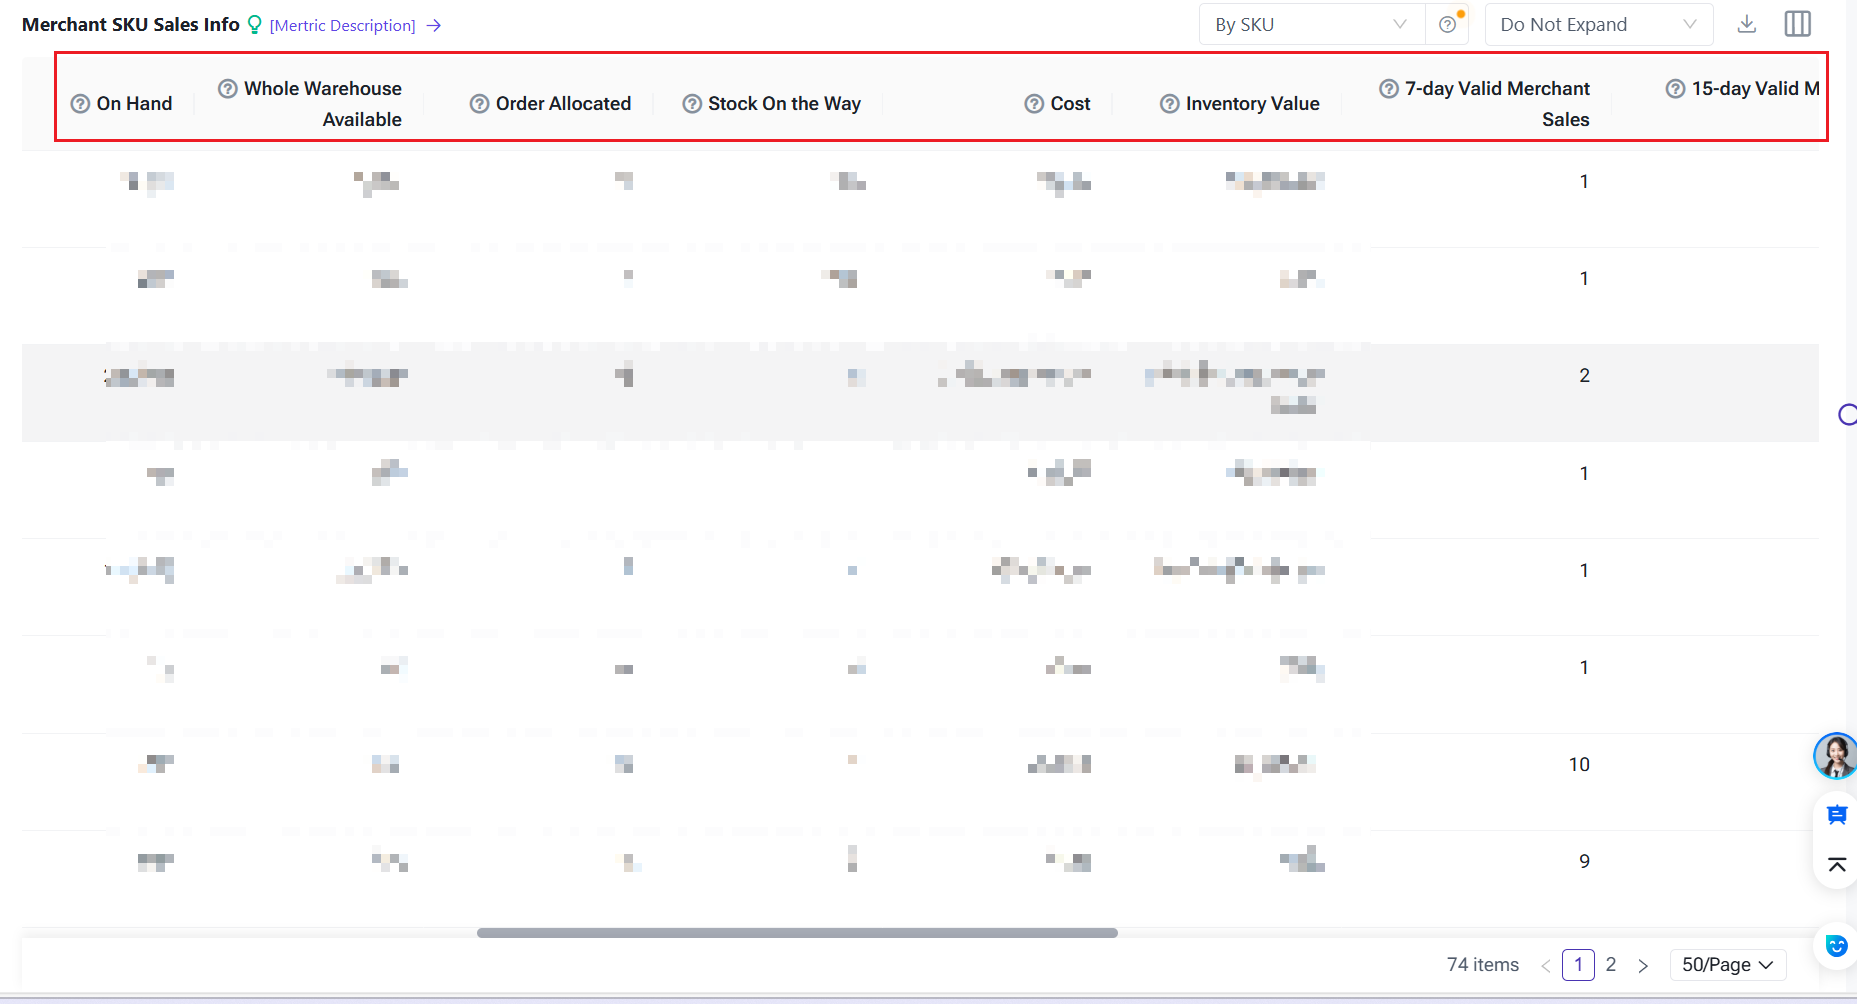This screenshot has height=1004, width=1857.
Task: Go to page 2
Action: tap(1611, 965)
